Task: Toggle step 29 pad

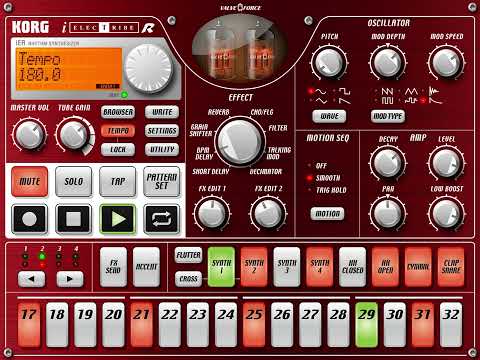Action: tap(367, 325)
